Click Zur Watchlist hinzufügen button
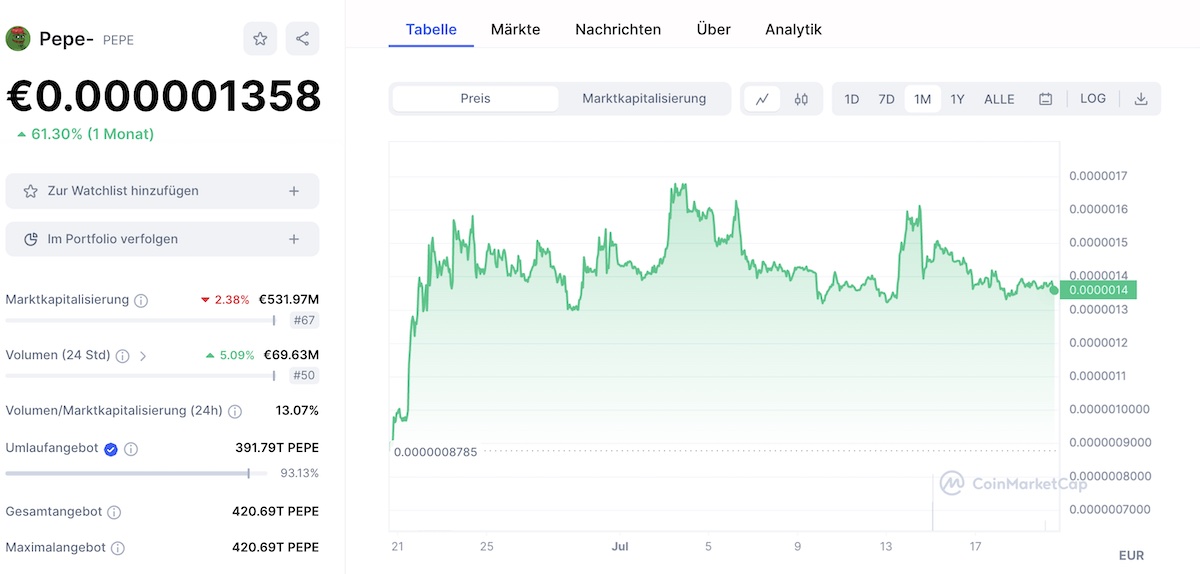Viewport: 1200px width, 574px height. tap(162, 191)
